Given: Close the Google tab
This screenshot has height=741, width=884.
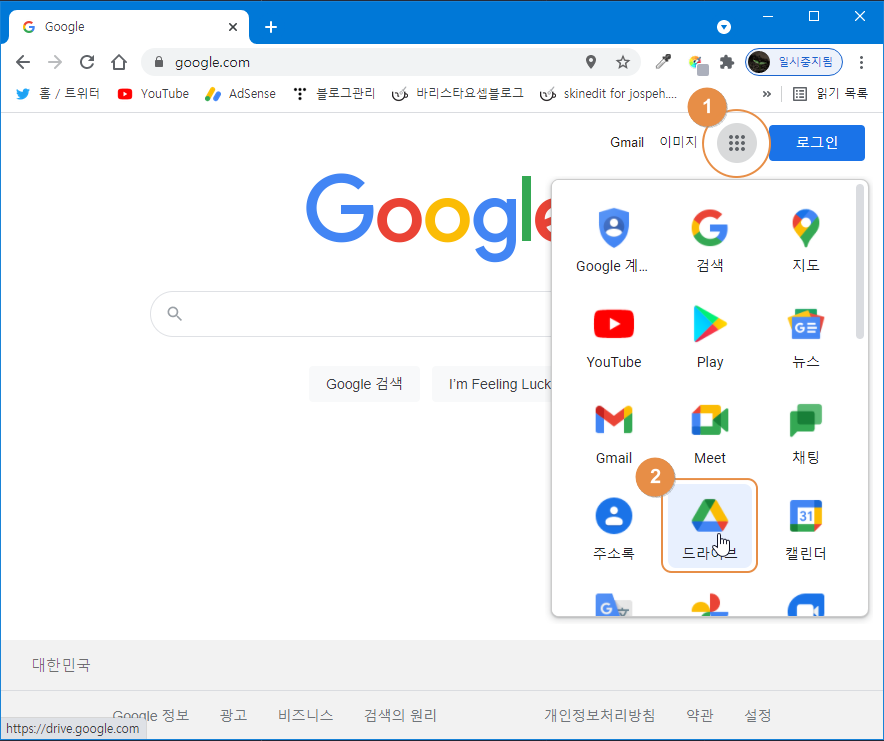Looking at the screenshot, I should (232, 27).
